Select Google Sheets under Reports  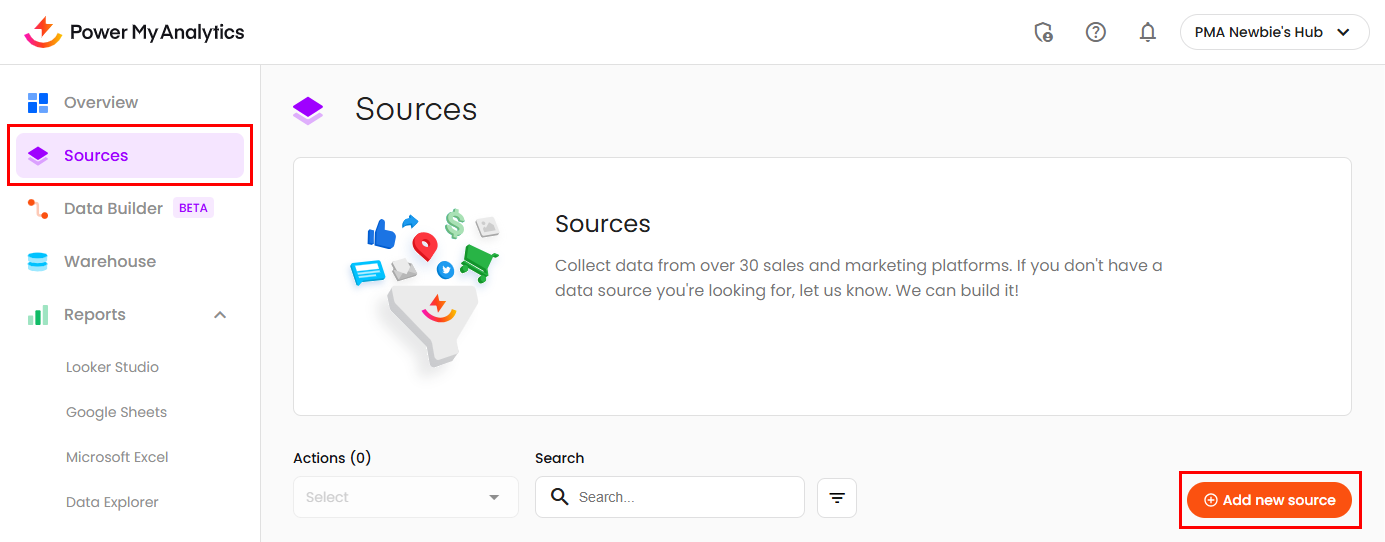coord(116,412)
